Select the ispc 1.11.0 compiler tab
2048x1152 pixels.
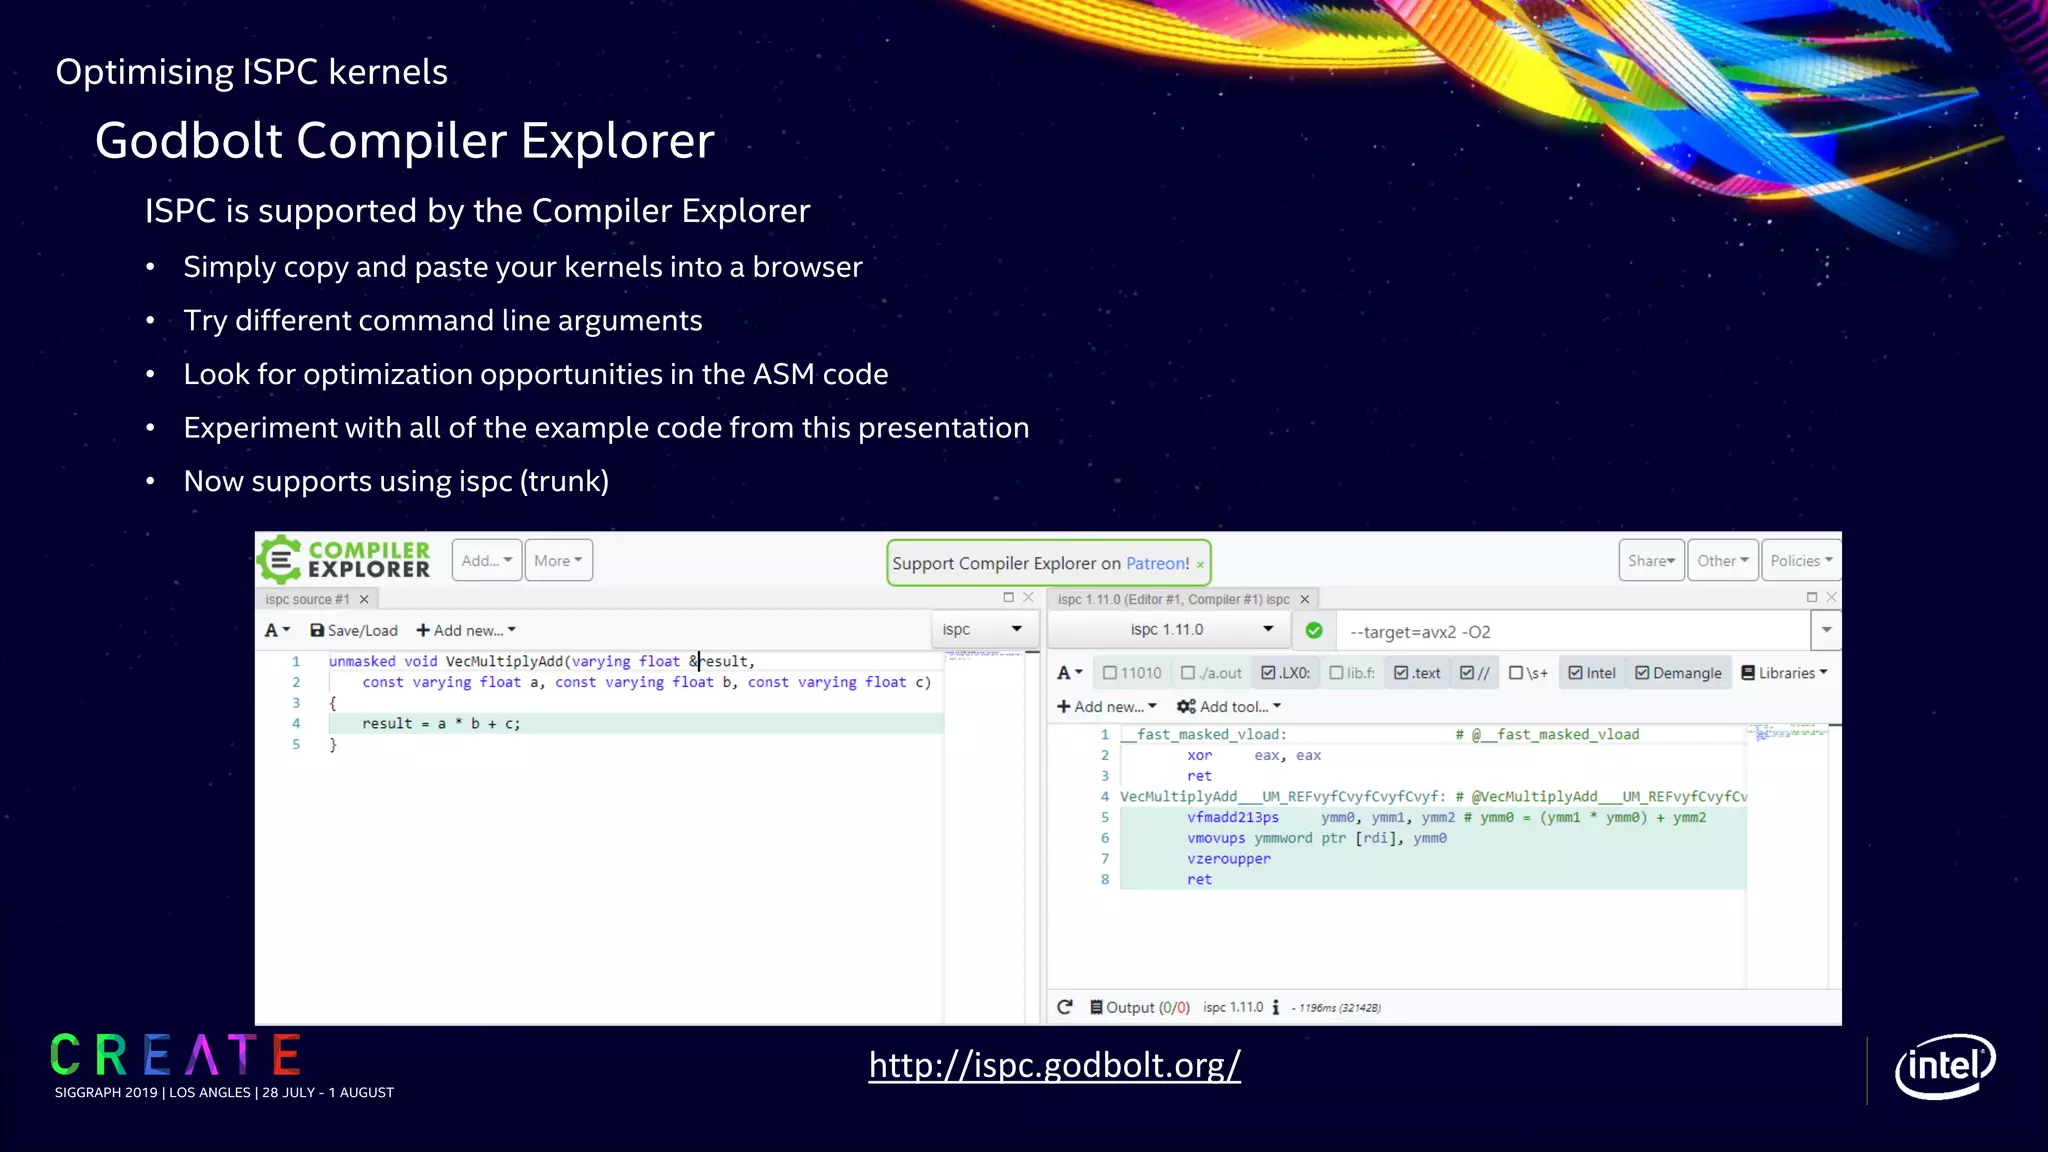pos(1173,599)
